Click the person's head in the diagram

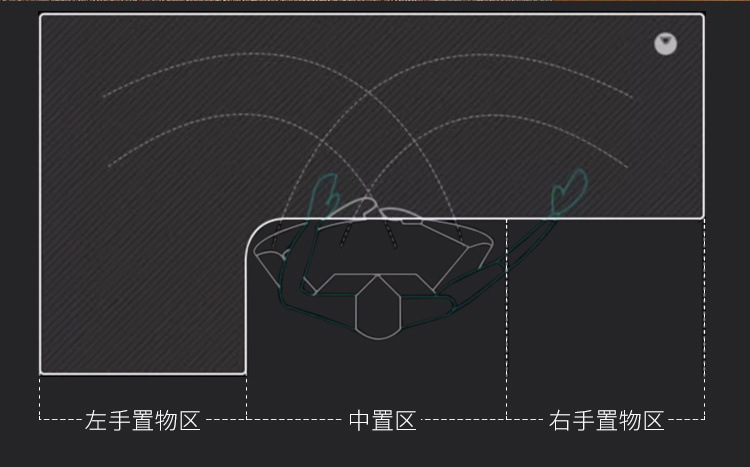[x=378, y=307]
